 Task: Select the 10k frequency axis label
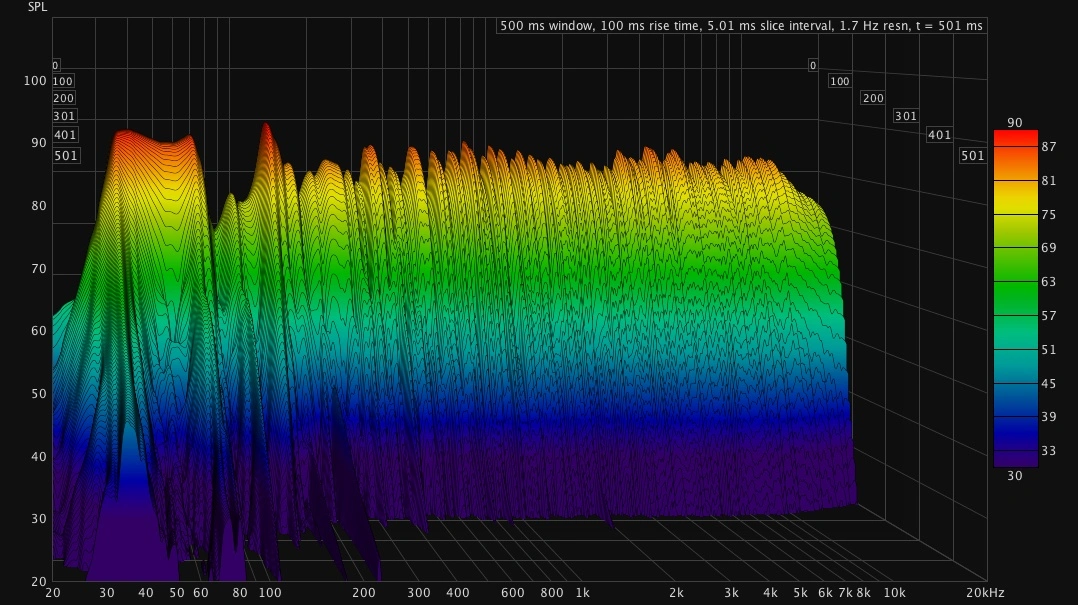coord(894,593)
